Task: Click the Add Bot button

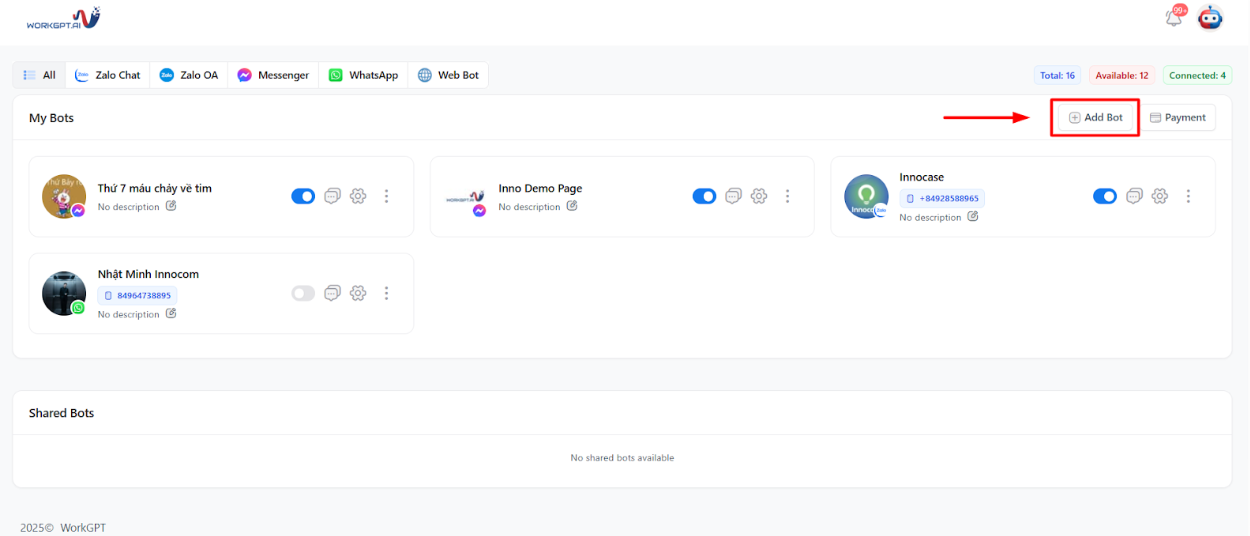Action: [1096, 117]
